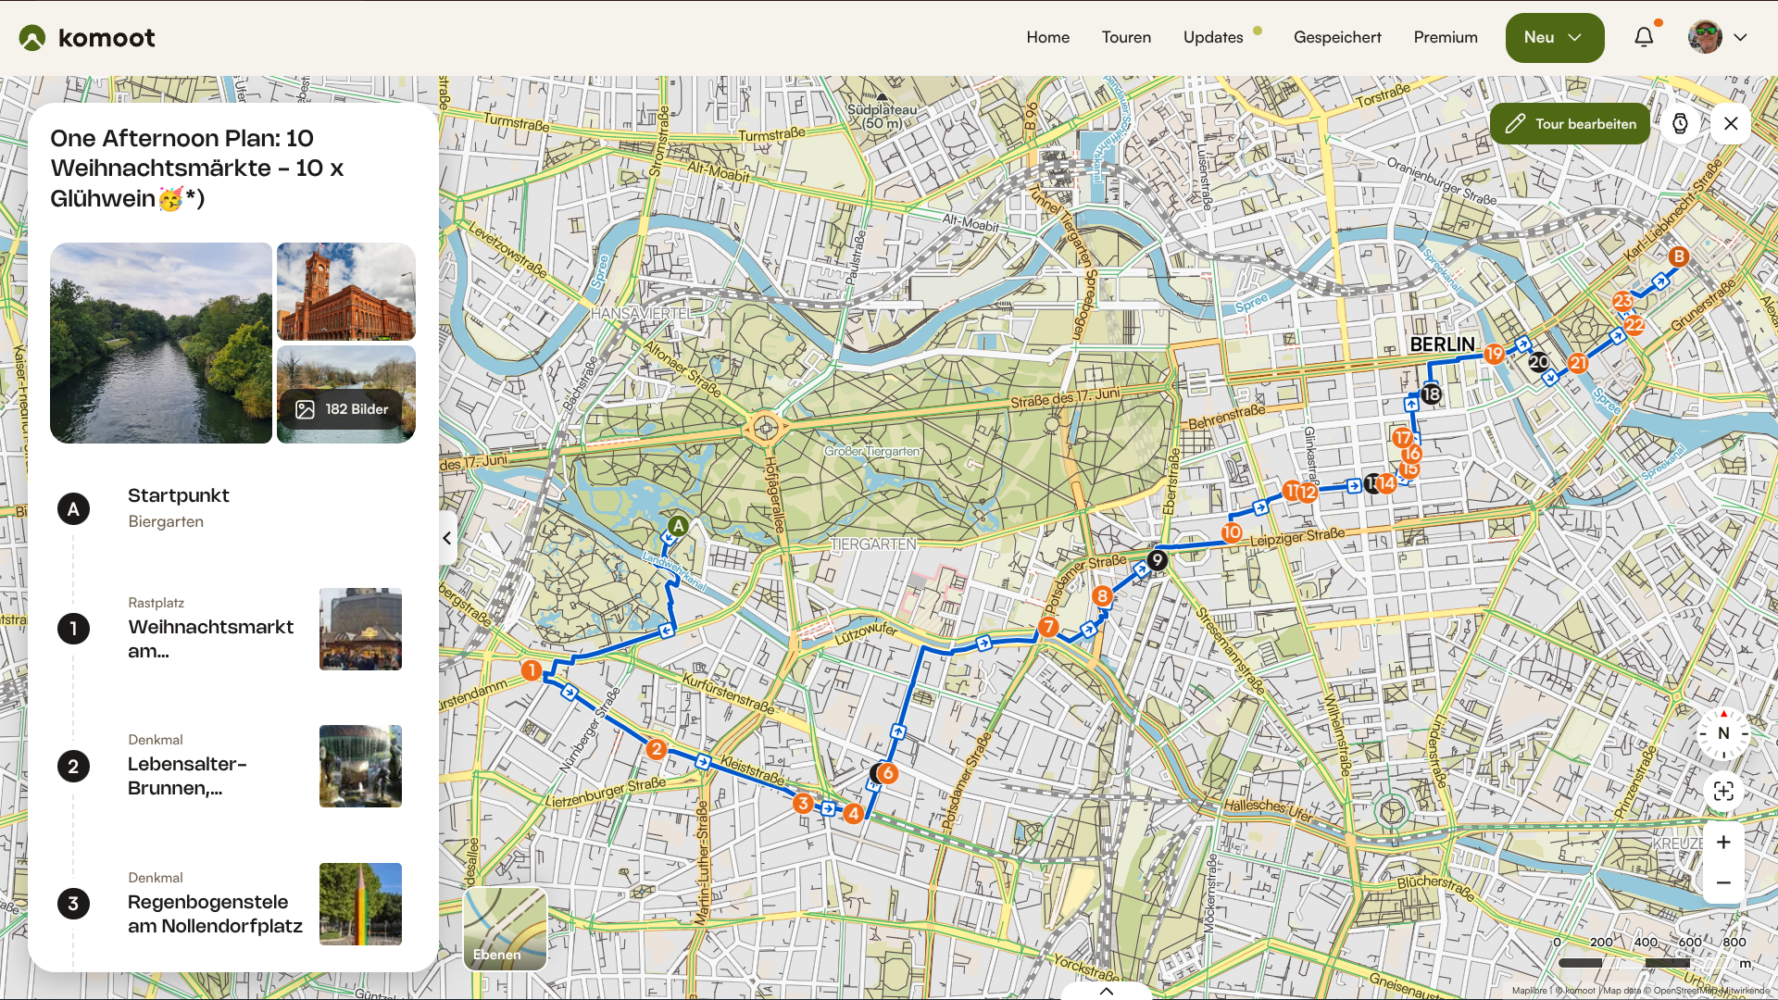The height and width of the screenshot is (1000, 1778).
Task: Click the Lebensalter-Brunnen thumbnail image
Action: point(360,765)
